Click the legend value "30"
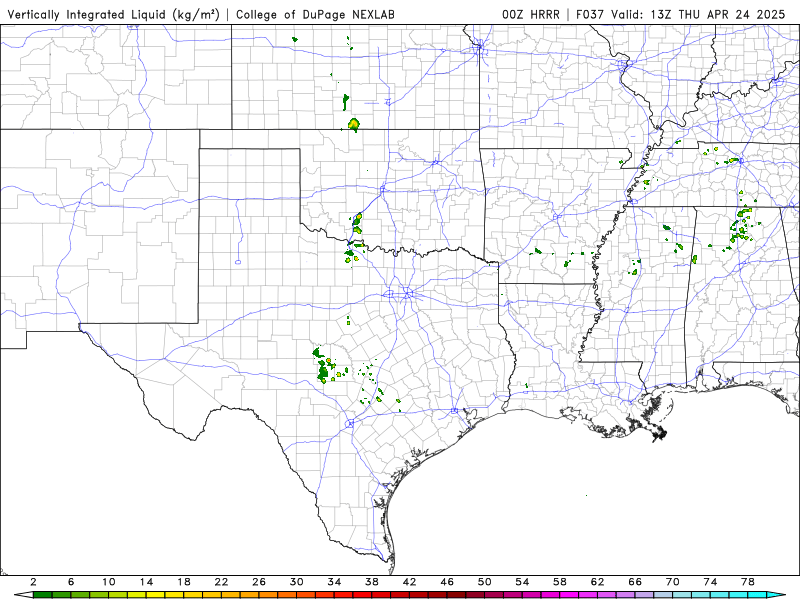The width and height of the screenshot is (800, 600). coord(296,582)
